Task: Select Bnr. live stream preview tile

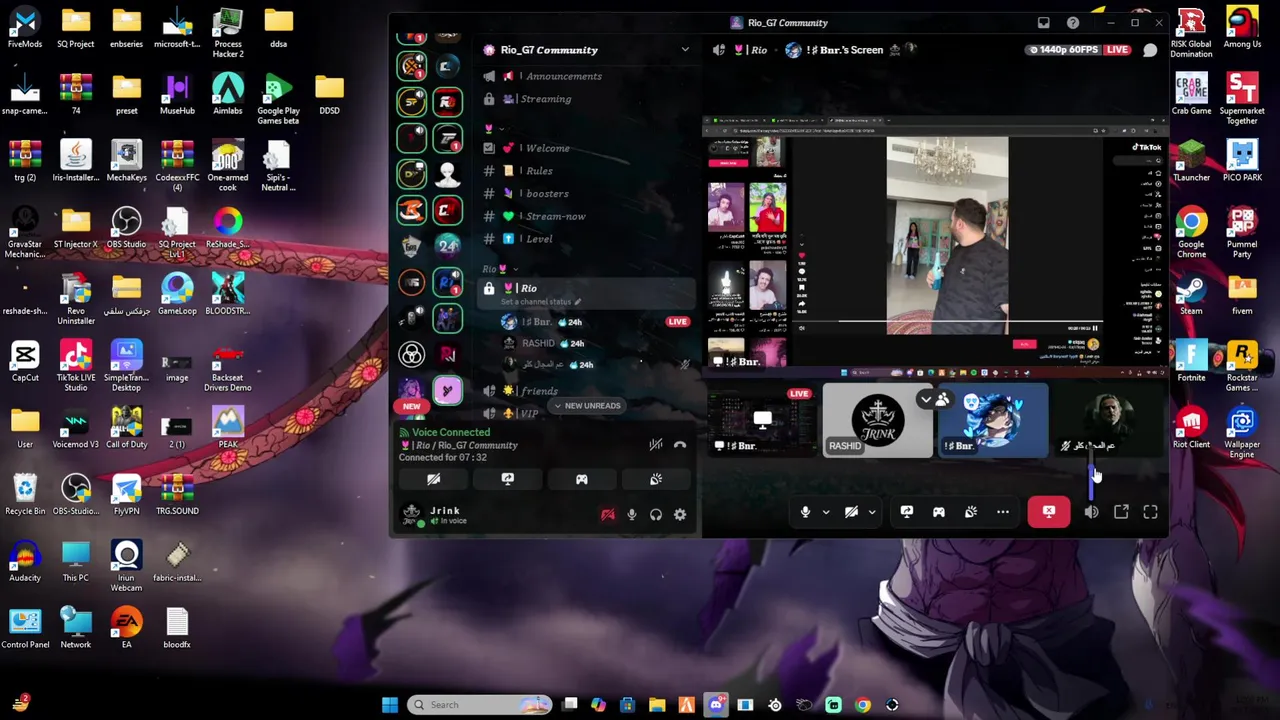Action: coord(762,421)
